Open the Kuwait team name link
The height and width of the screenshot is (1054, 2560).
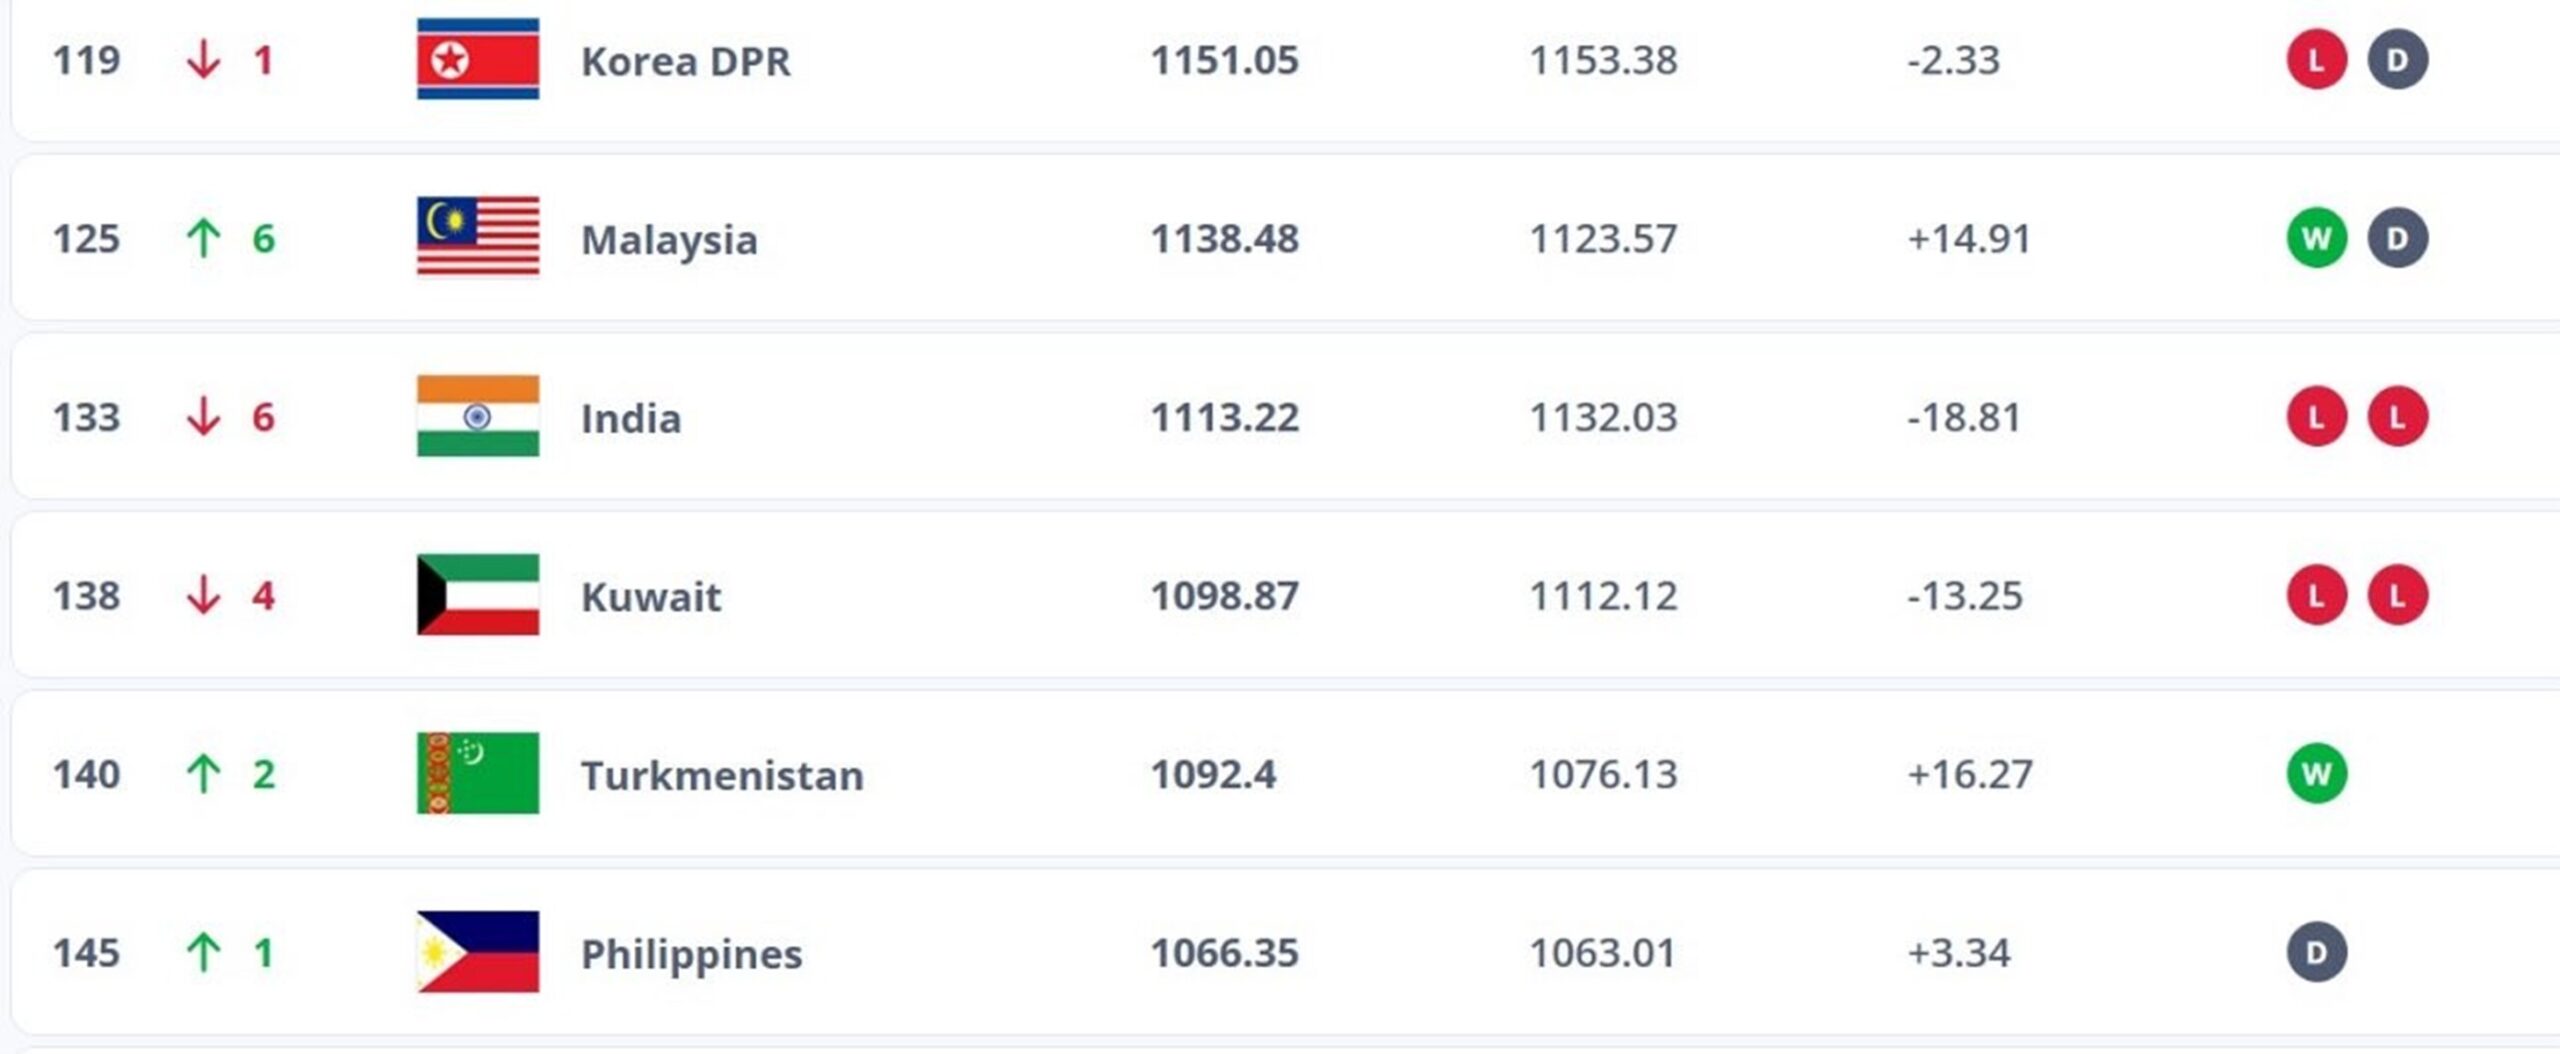(x=651, y=597)
